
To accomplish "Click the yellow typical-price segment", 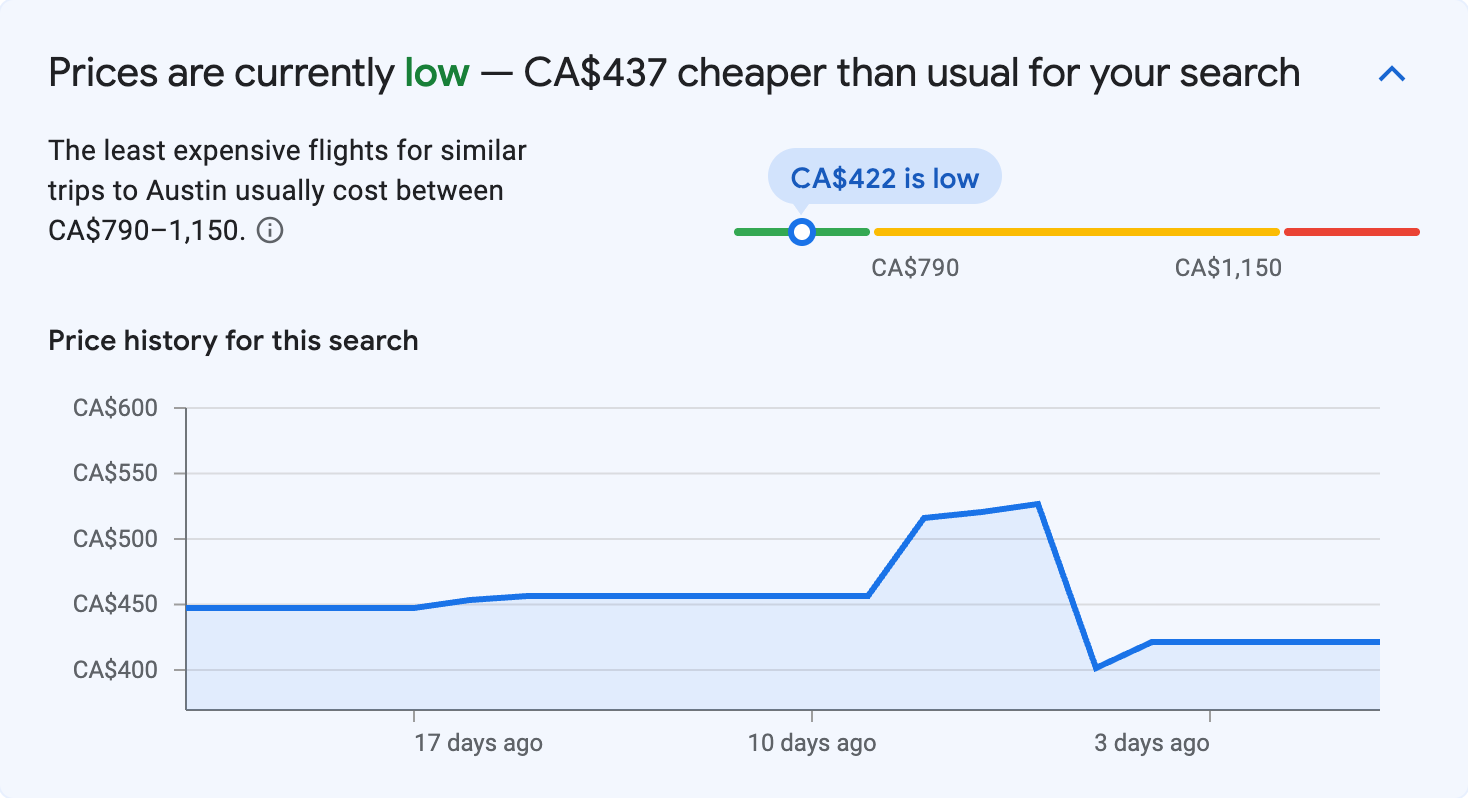I will coord(1075,231).
